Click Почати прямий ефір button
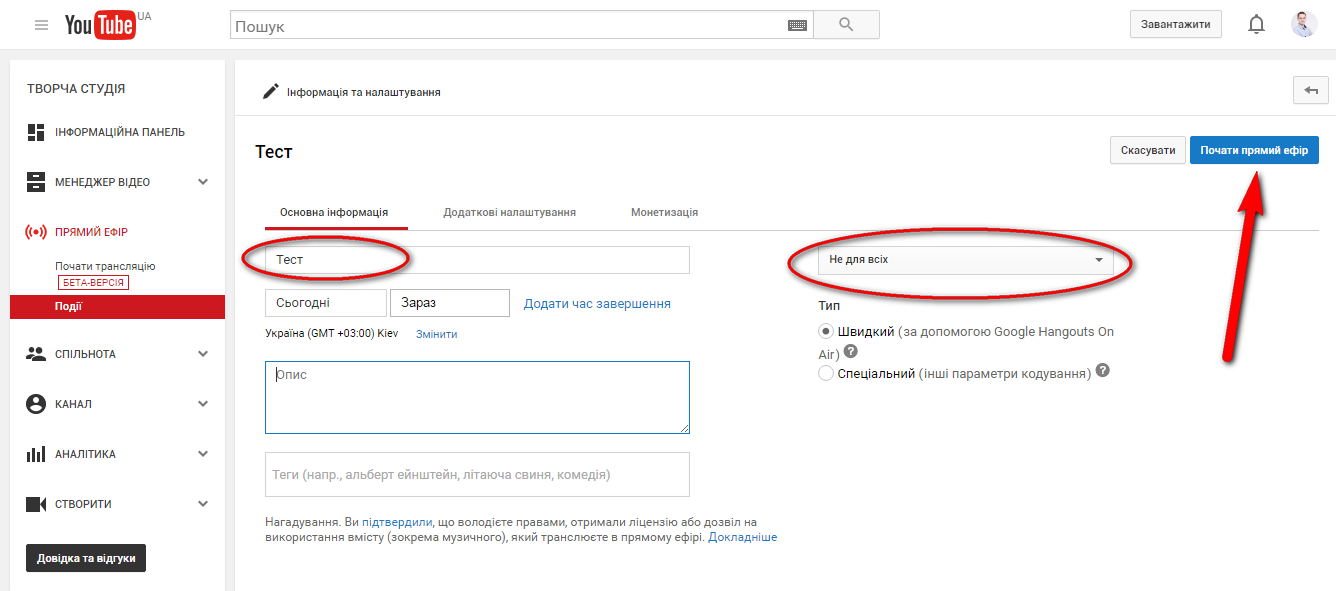The height and width of the screenshot is (591, 1336). tap(1254, 150)
